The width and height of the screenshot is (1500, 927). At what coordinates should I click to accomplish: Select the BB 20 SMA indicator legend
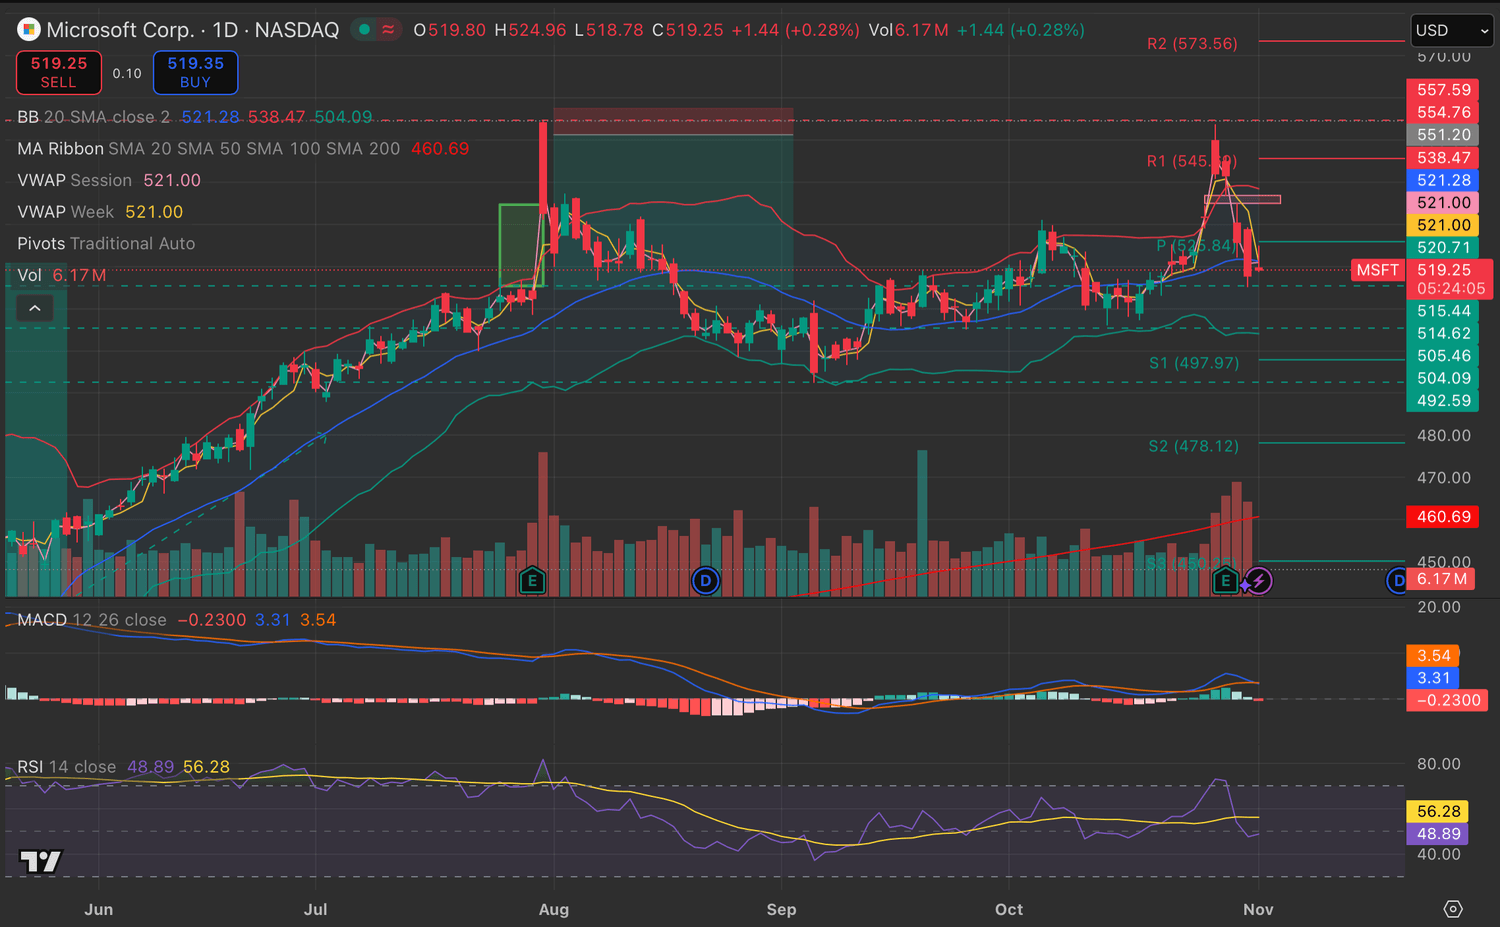point(93,117)
